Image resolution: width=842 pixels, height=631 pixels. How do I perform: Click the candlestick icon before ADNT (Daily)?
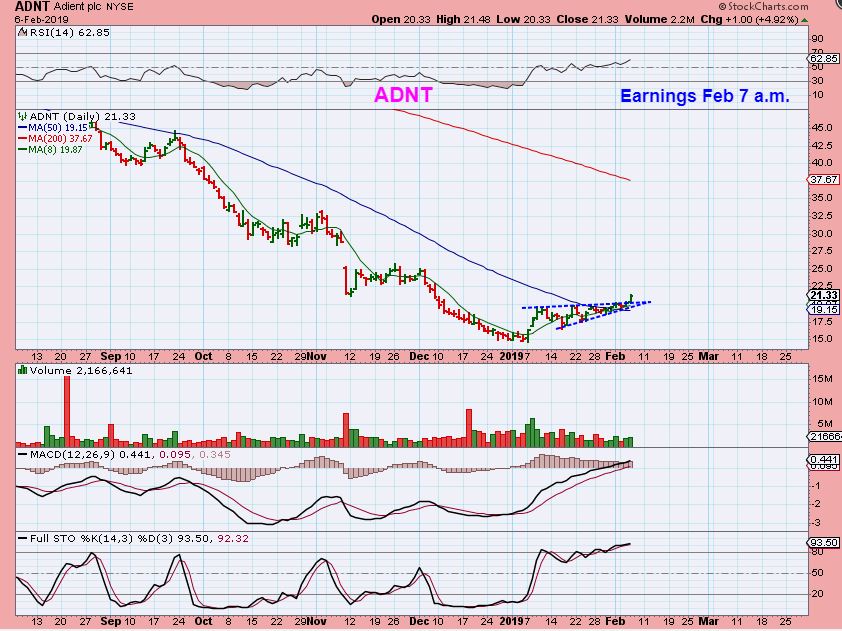click(x=23, y=116)
